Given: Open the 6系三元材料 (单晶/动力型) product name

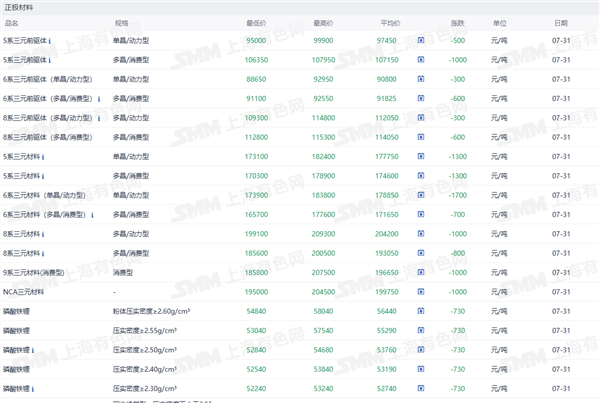Looking at the screenshot, I should (44, 195).
